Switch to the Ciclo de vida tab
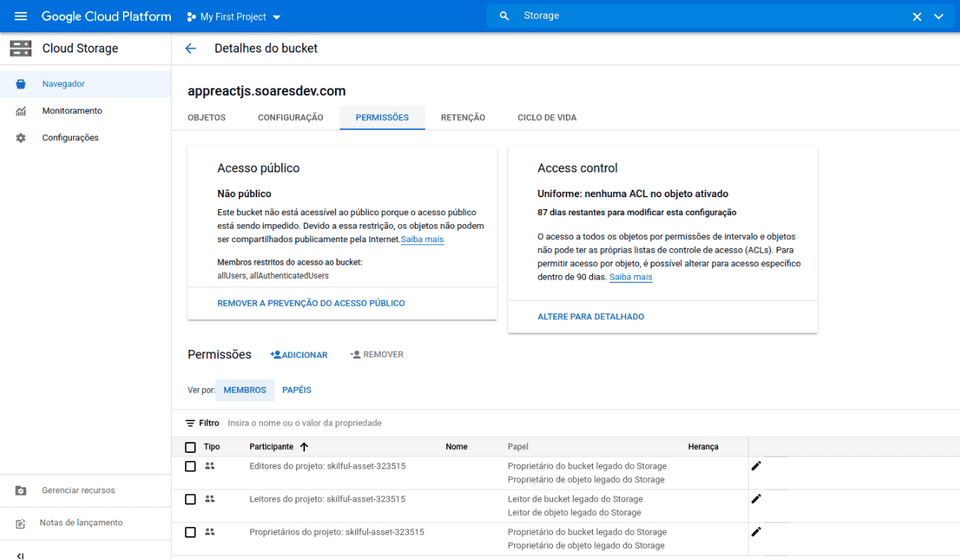960x560 pixels. (x=546, y=118)
